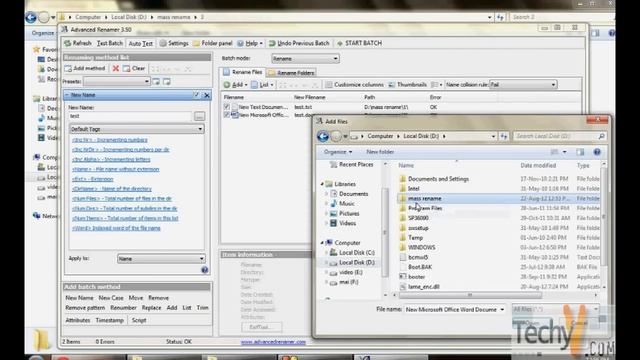This screenshot has height=360, width=640.
Task: Add a Remove pattern batch method
Action: (x=85, y=308)
